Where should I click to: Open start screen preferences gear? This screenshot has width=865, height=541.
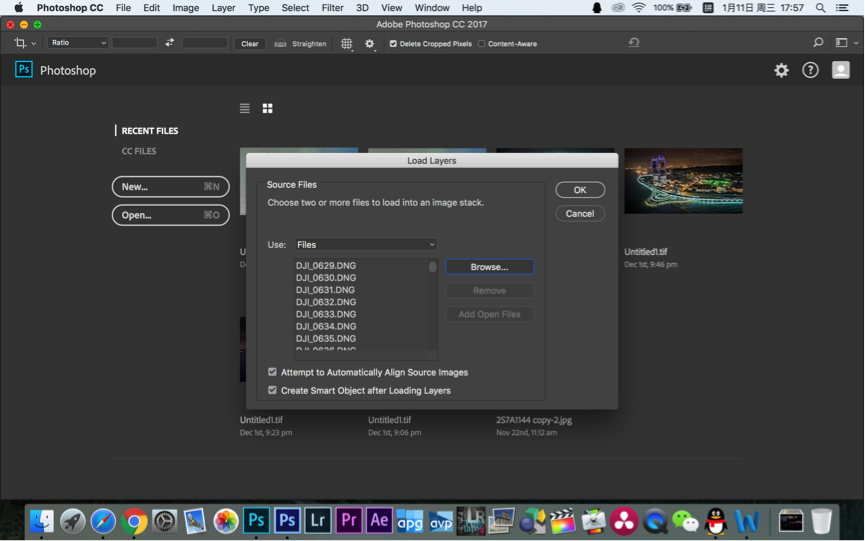[781, 70]
